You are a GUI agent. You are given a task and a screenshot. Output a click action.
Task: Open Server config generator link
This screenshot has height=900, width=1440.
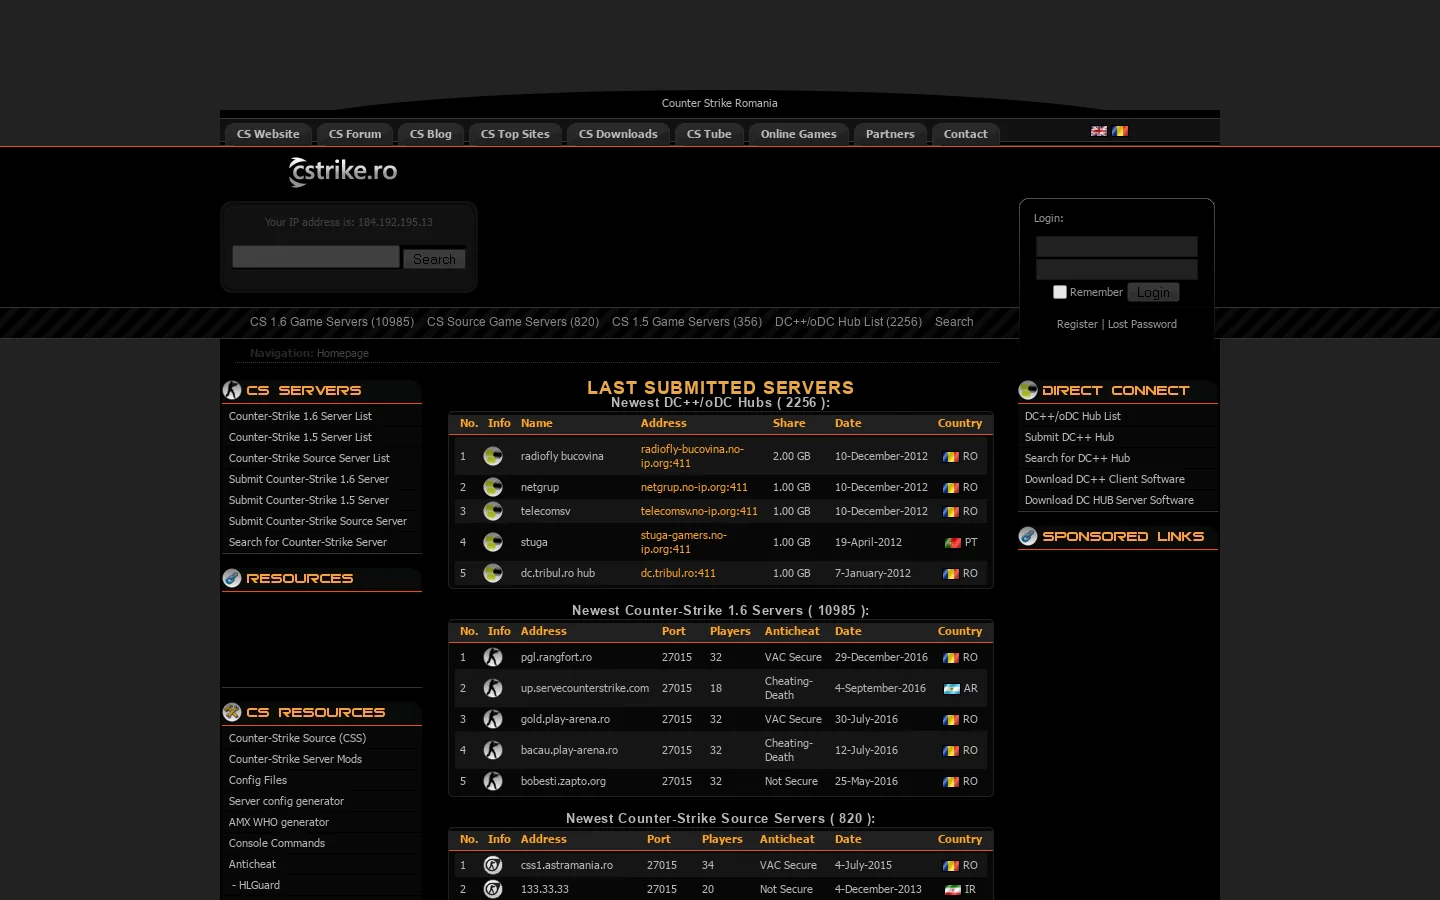(286, 801)
